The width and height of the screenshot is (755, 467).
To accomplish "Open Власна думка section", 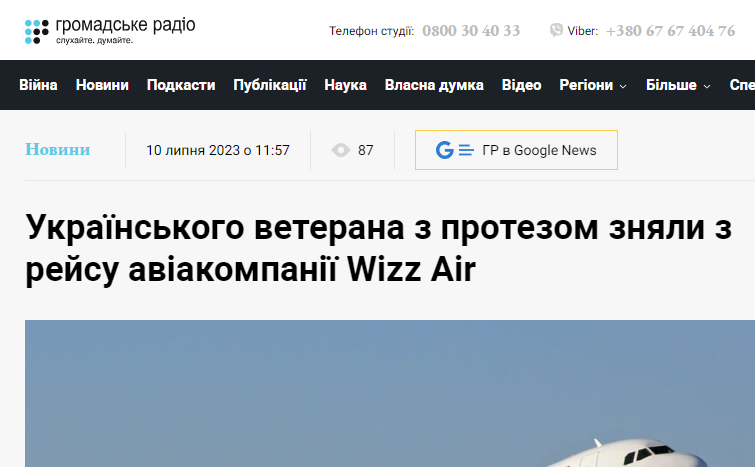I will coord(434,85).
